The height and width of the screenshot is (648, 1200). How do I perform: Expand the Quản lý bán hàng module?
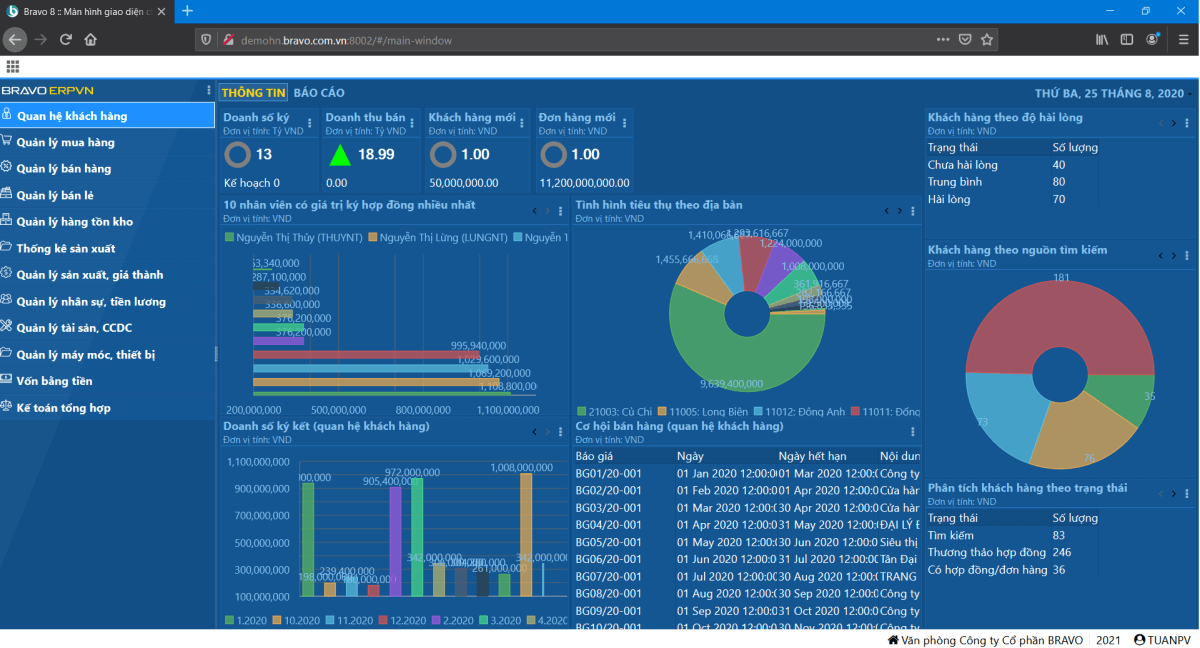64,169
